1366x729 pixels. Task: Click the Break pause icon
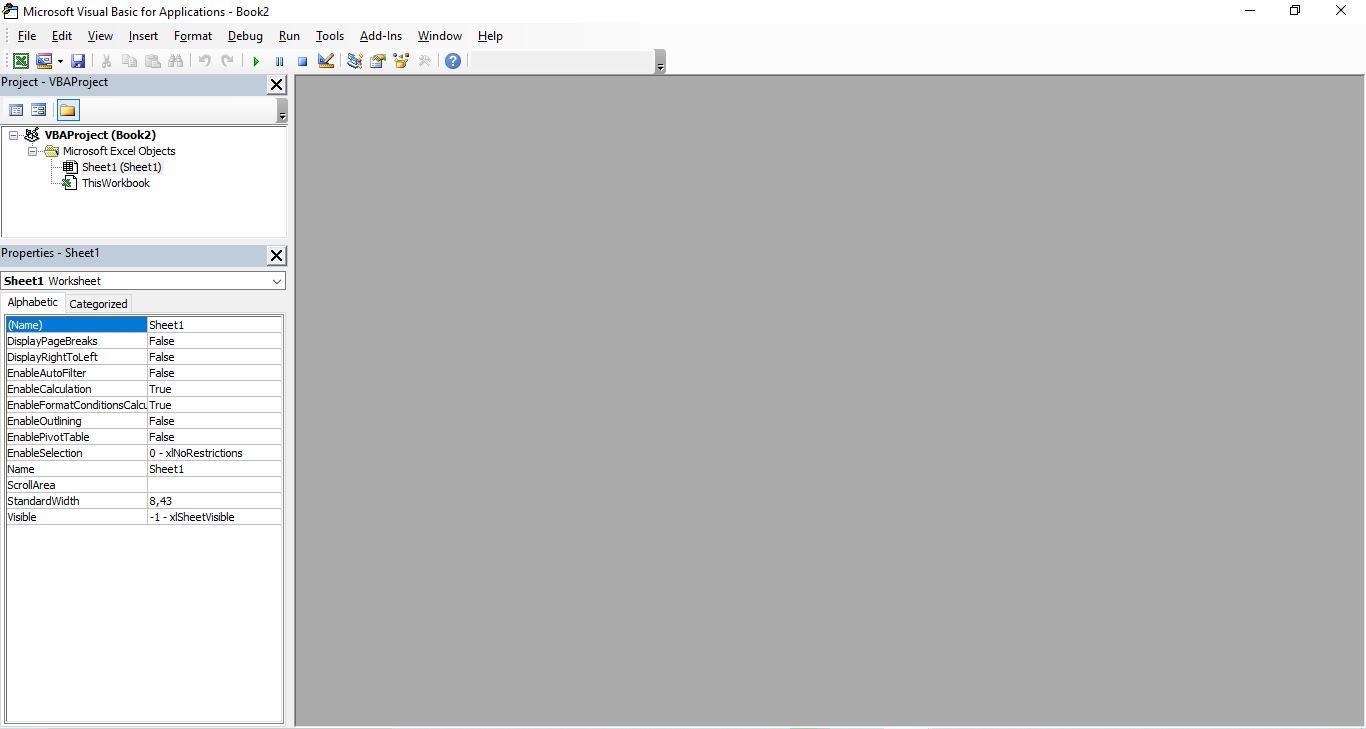point(279,61)
